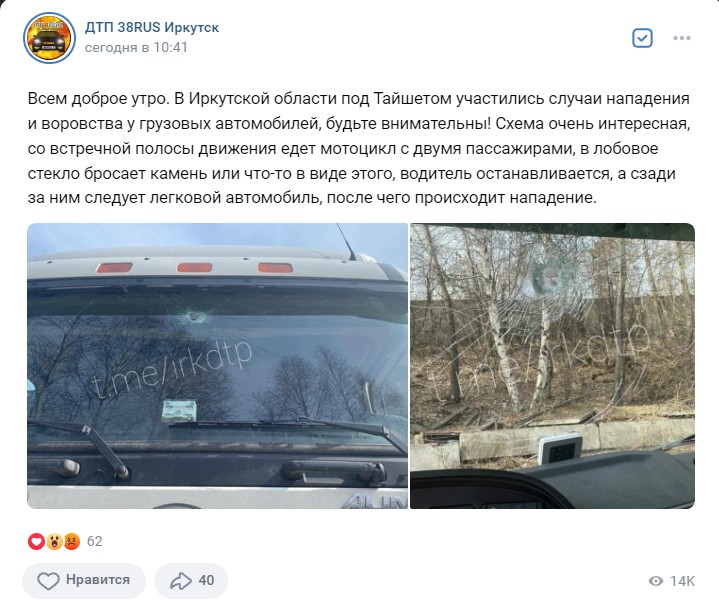Click the share arrow icon
The width and height of the screenshot is (719, 603).
coord(181,581)
